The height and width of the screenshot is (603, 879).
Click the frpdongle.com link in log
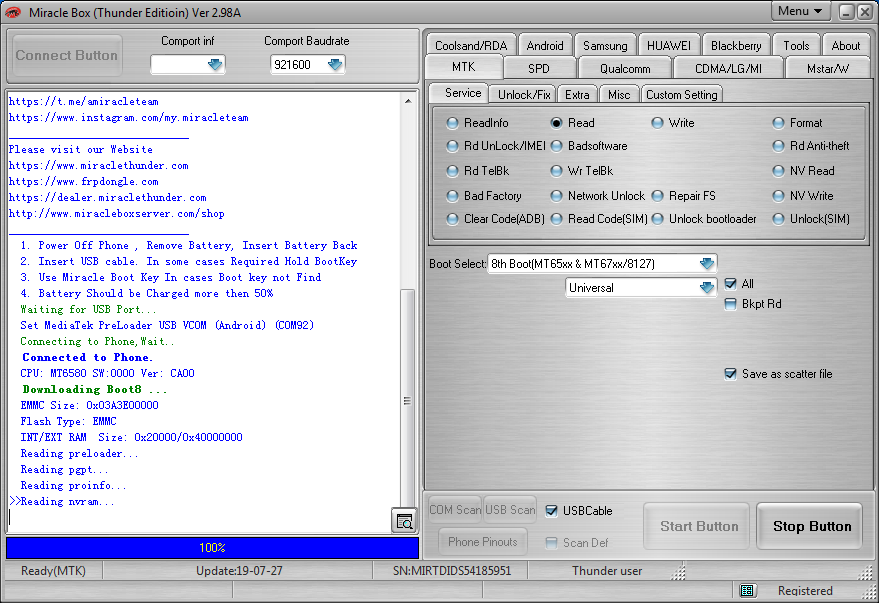[x=84, y=182]
